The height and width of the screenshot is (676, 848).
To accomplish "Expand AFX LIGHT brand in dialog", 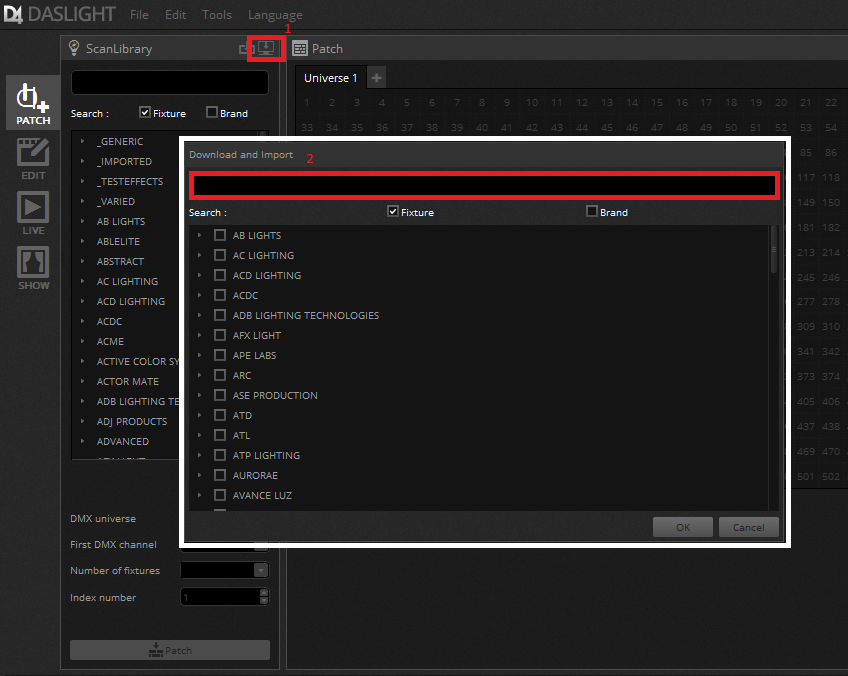I will (x=200, y=335).
